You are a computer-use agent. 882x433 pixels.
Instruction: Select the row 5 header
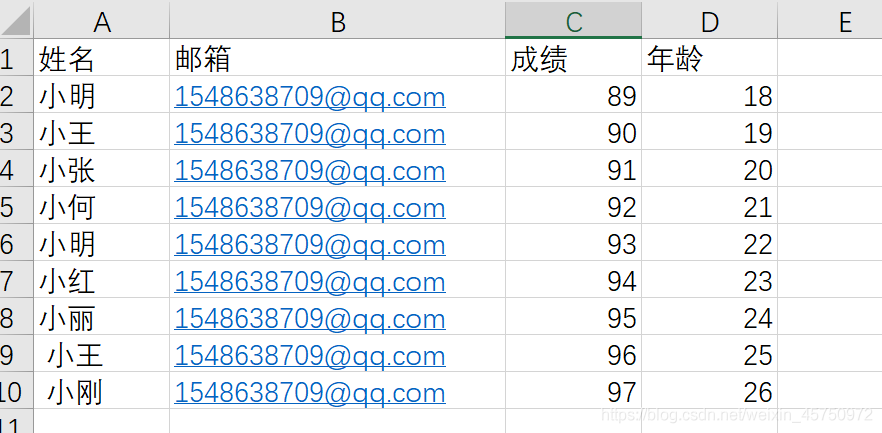8,208
